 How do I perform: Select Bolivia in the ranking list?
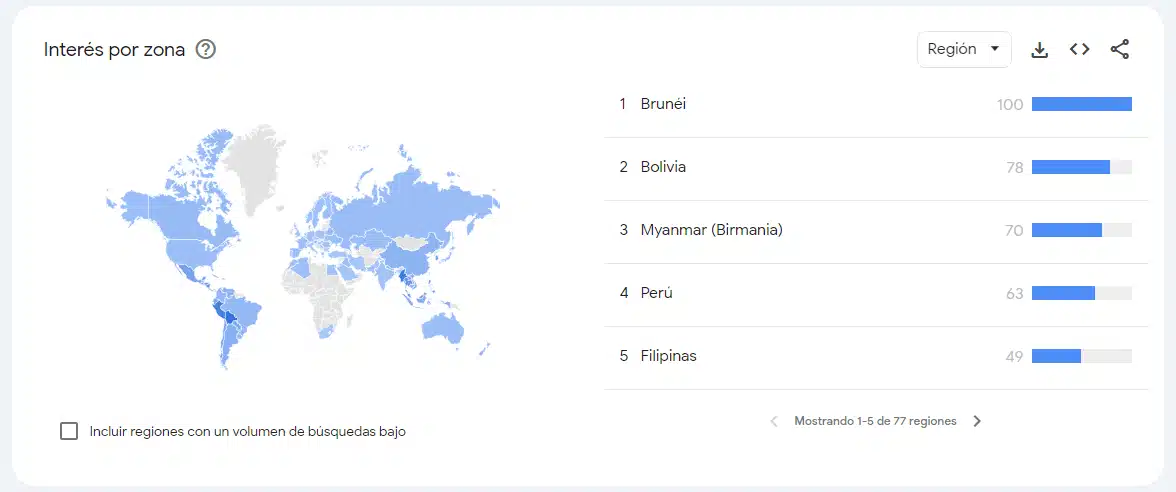[x=663, y=167]
